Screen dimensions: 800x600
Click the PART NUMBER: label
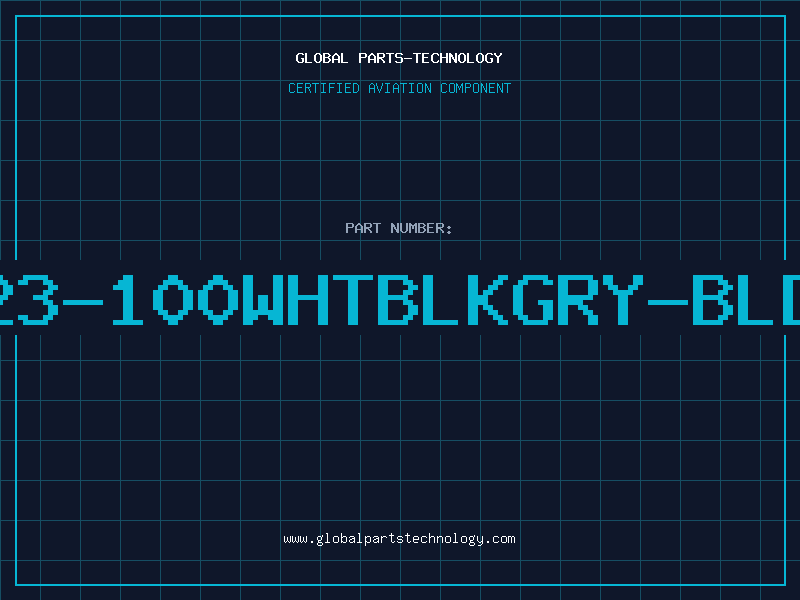coord(399,228)
